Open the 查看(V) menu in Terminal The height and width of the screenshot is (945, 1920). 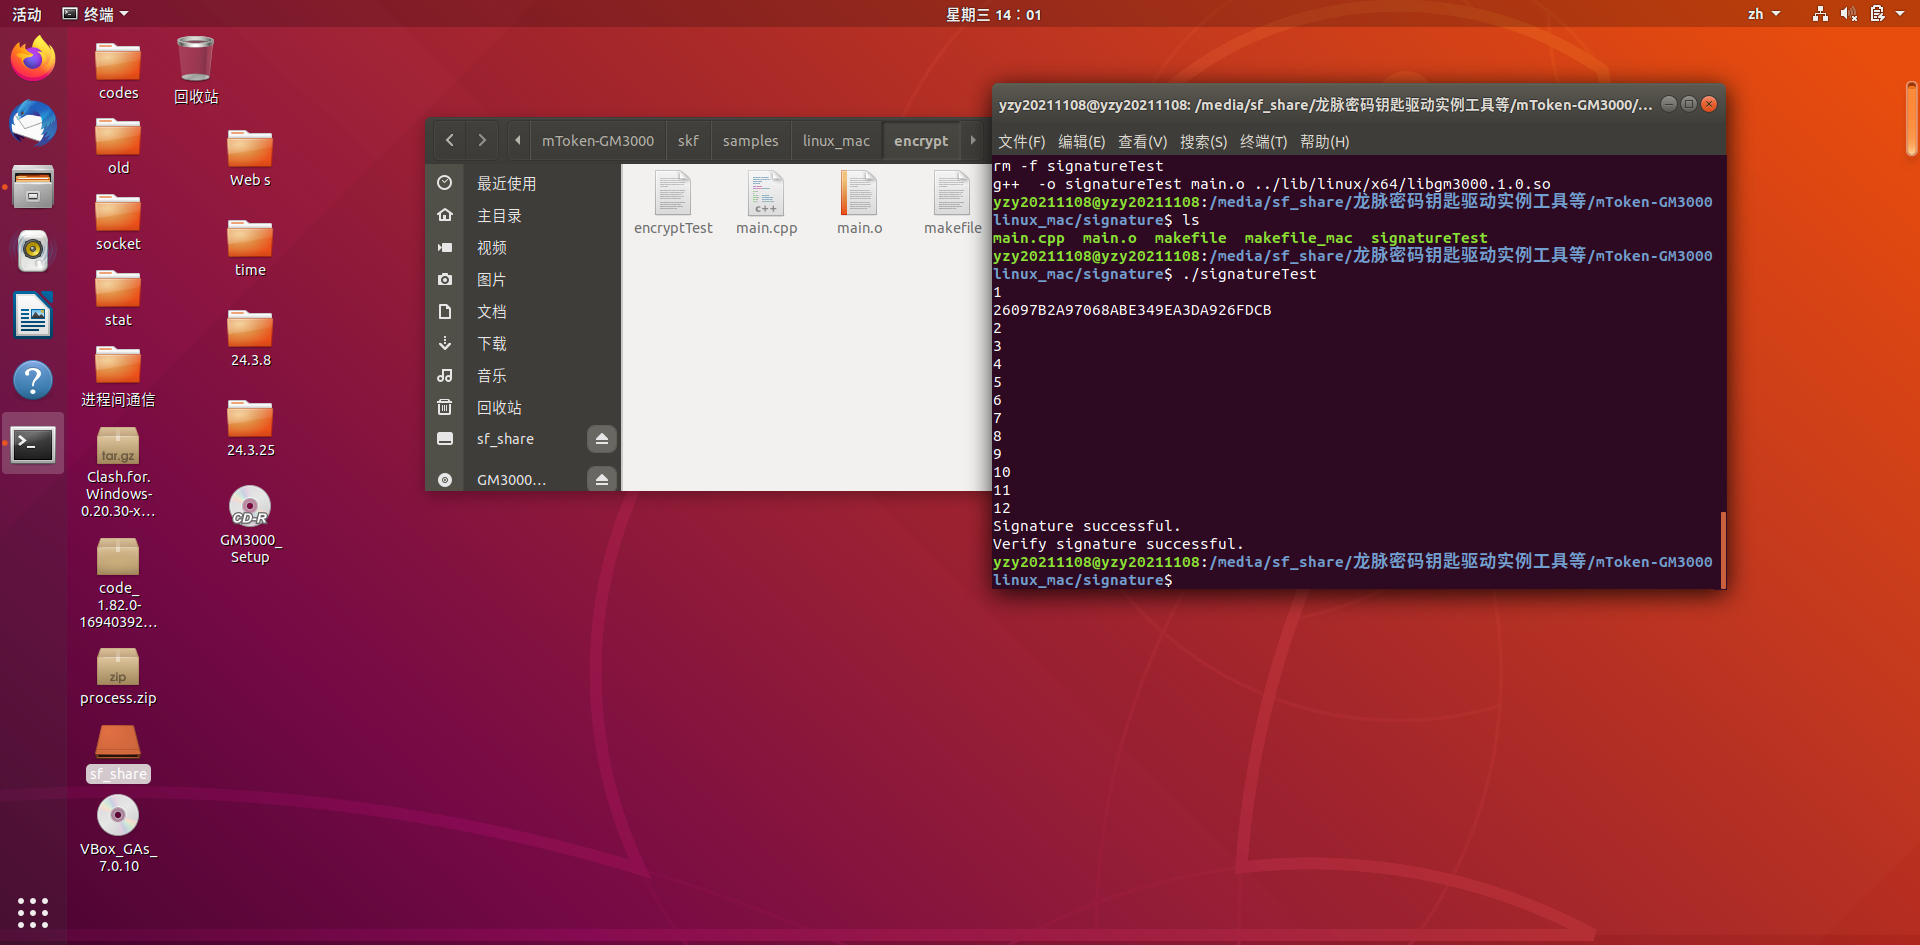pyautogui.click(x=1142, y=142)
